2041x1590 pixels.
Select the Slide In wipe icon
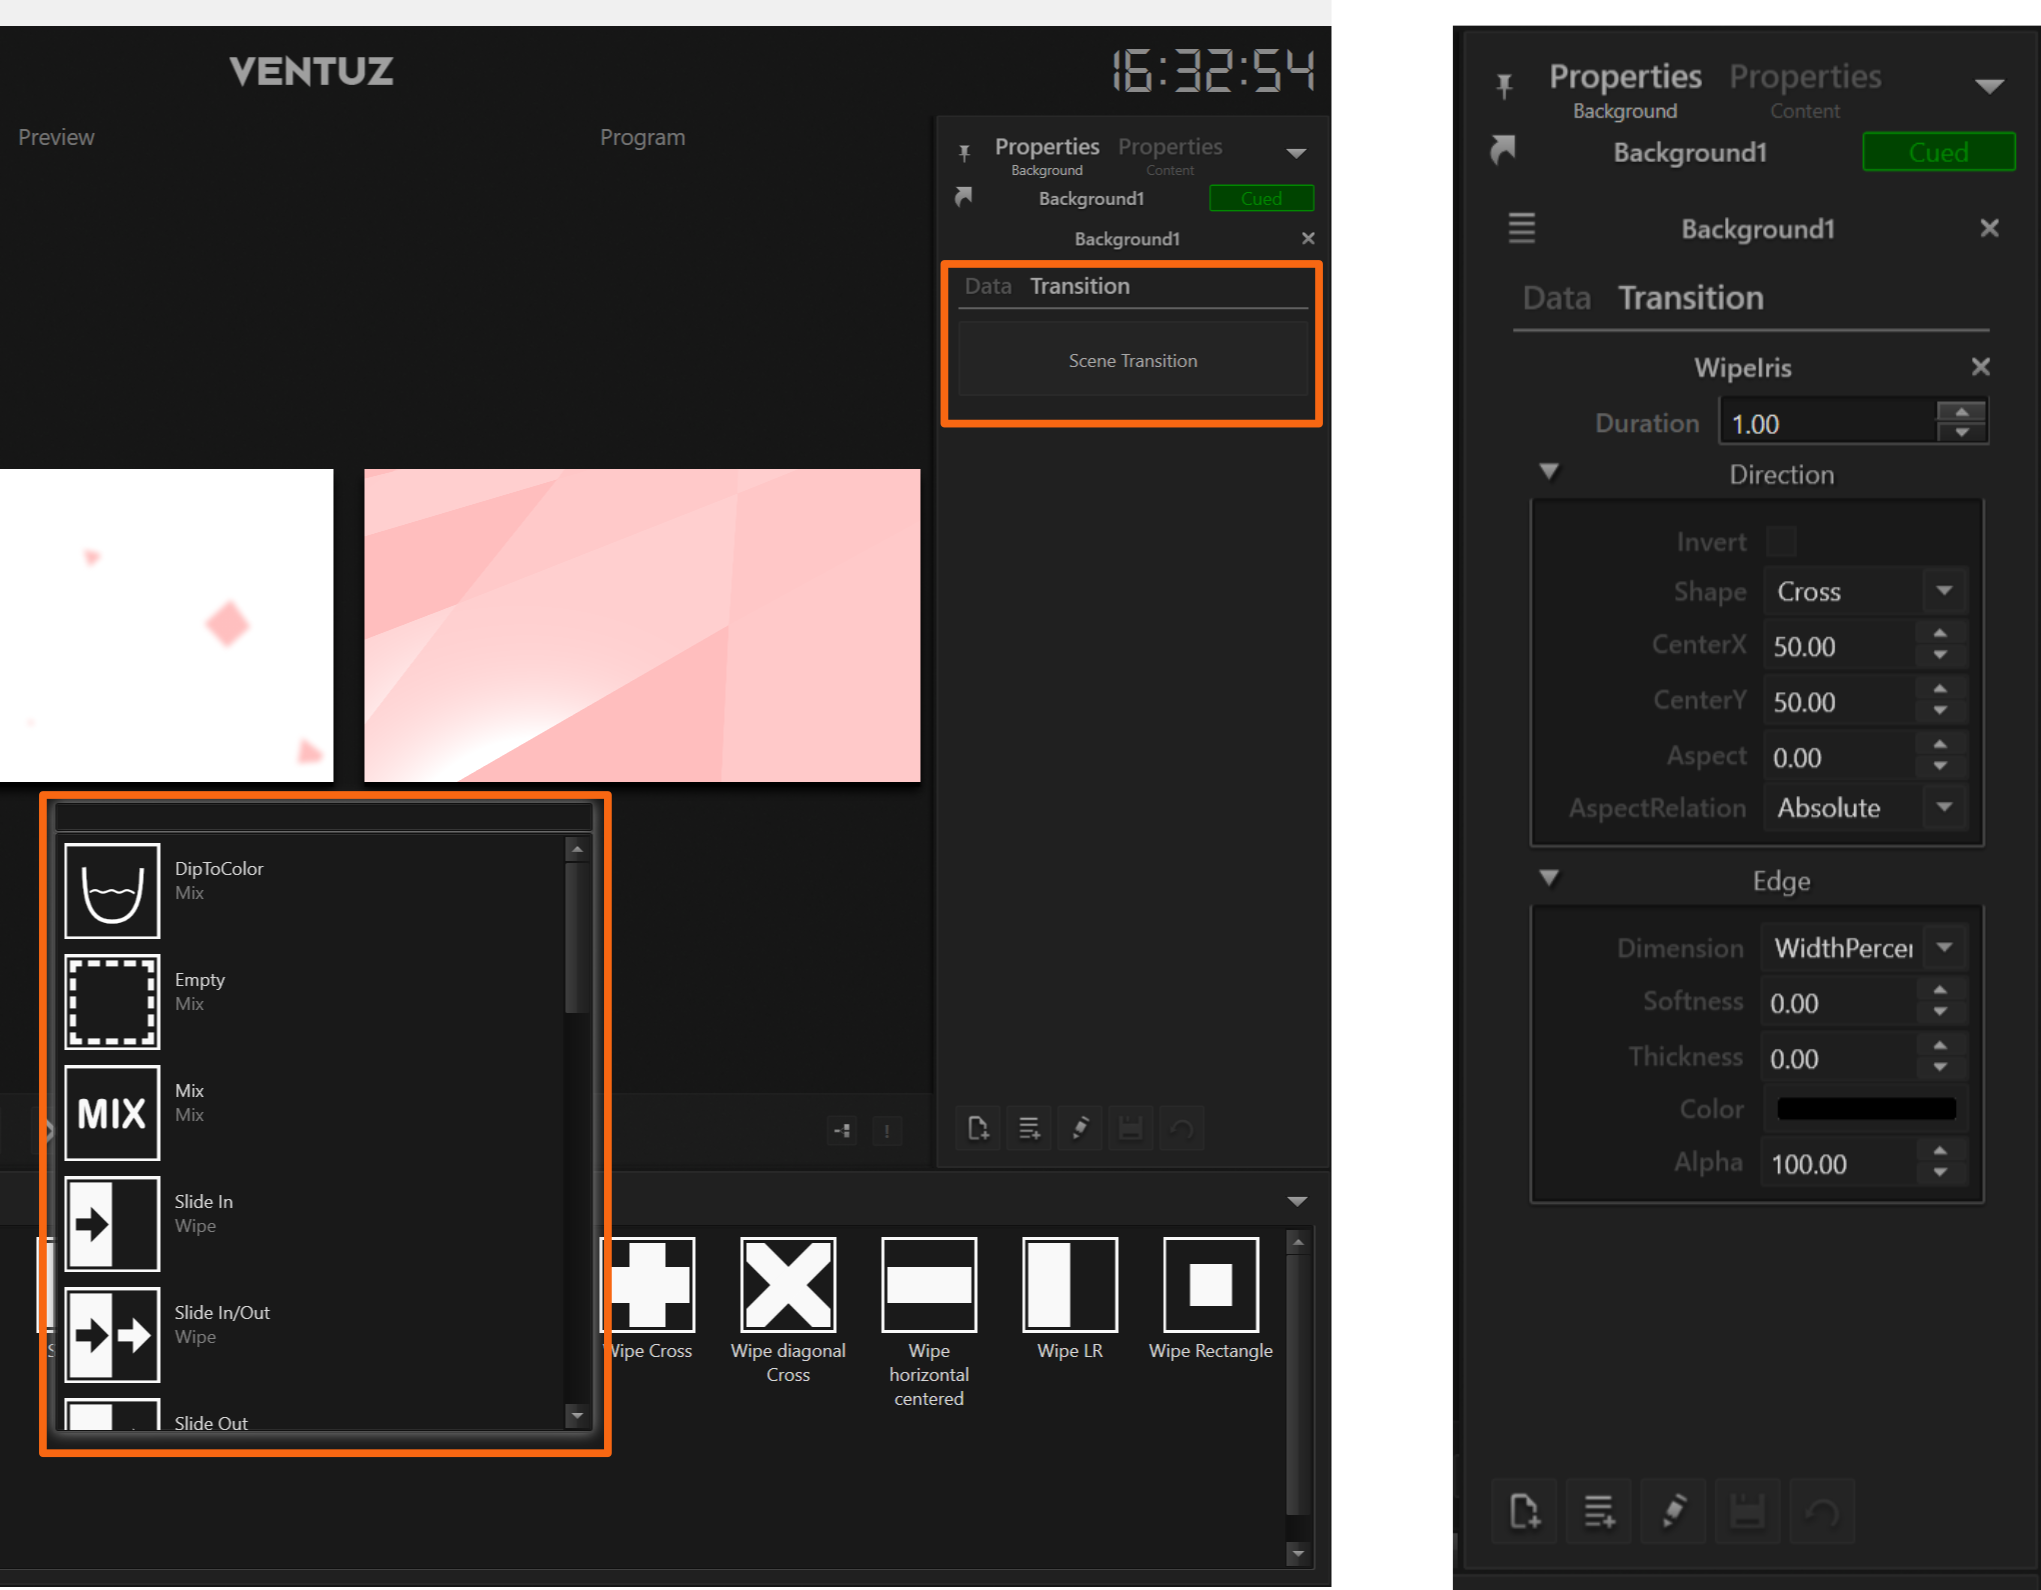coord(112,1223)
